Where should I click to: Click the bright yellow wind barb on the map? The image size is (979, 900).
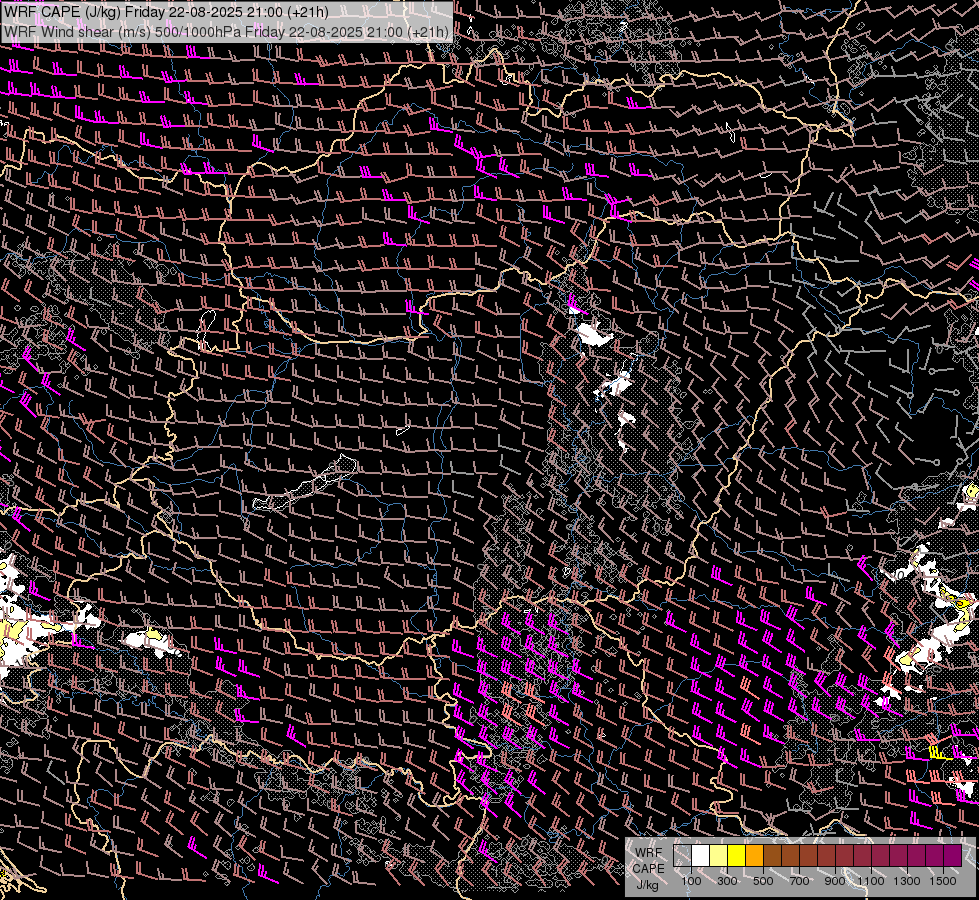(x=941, y=753)
